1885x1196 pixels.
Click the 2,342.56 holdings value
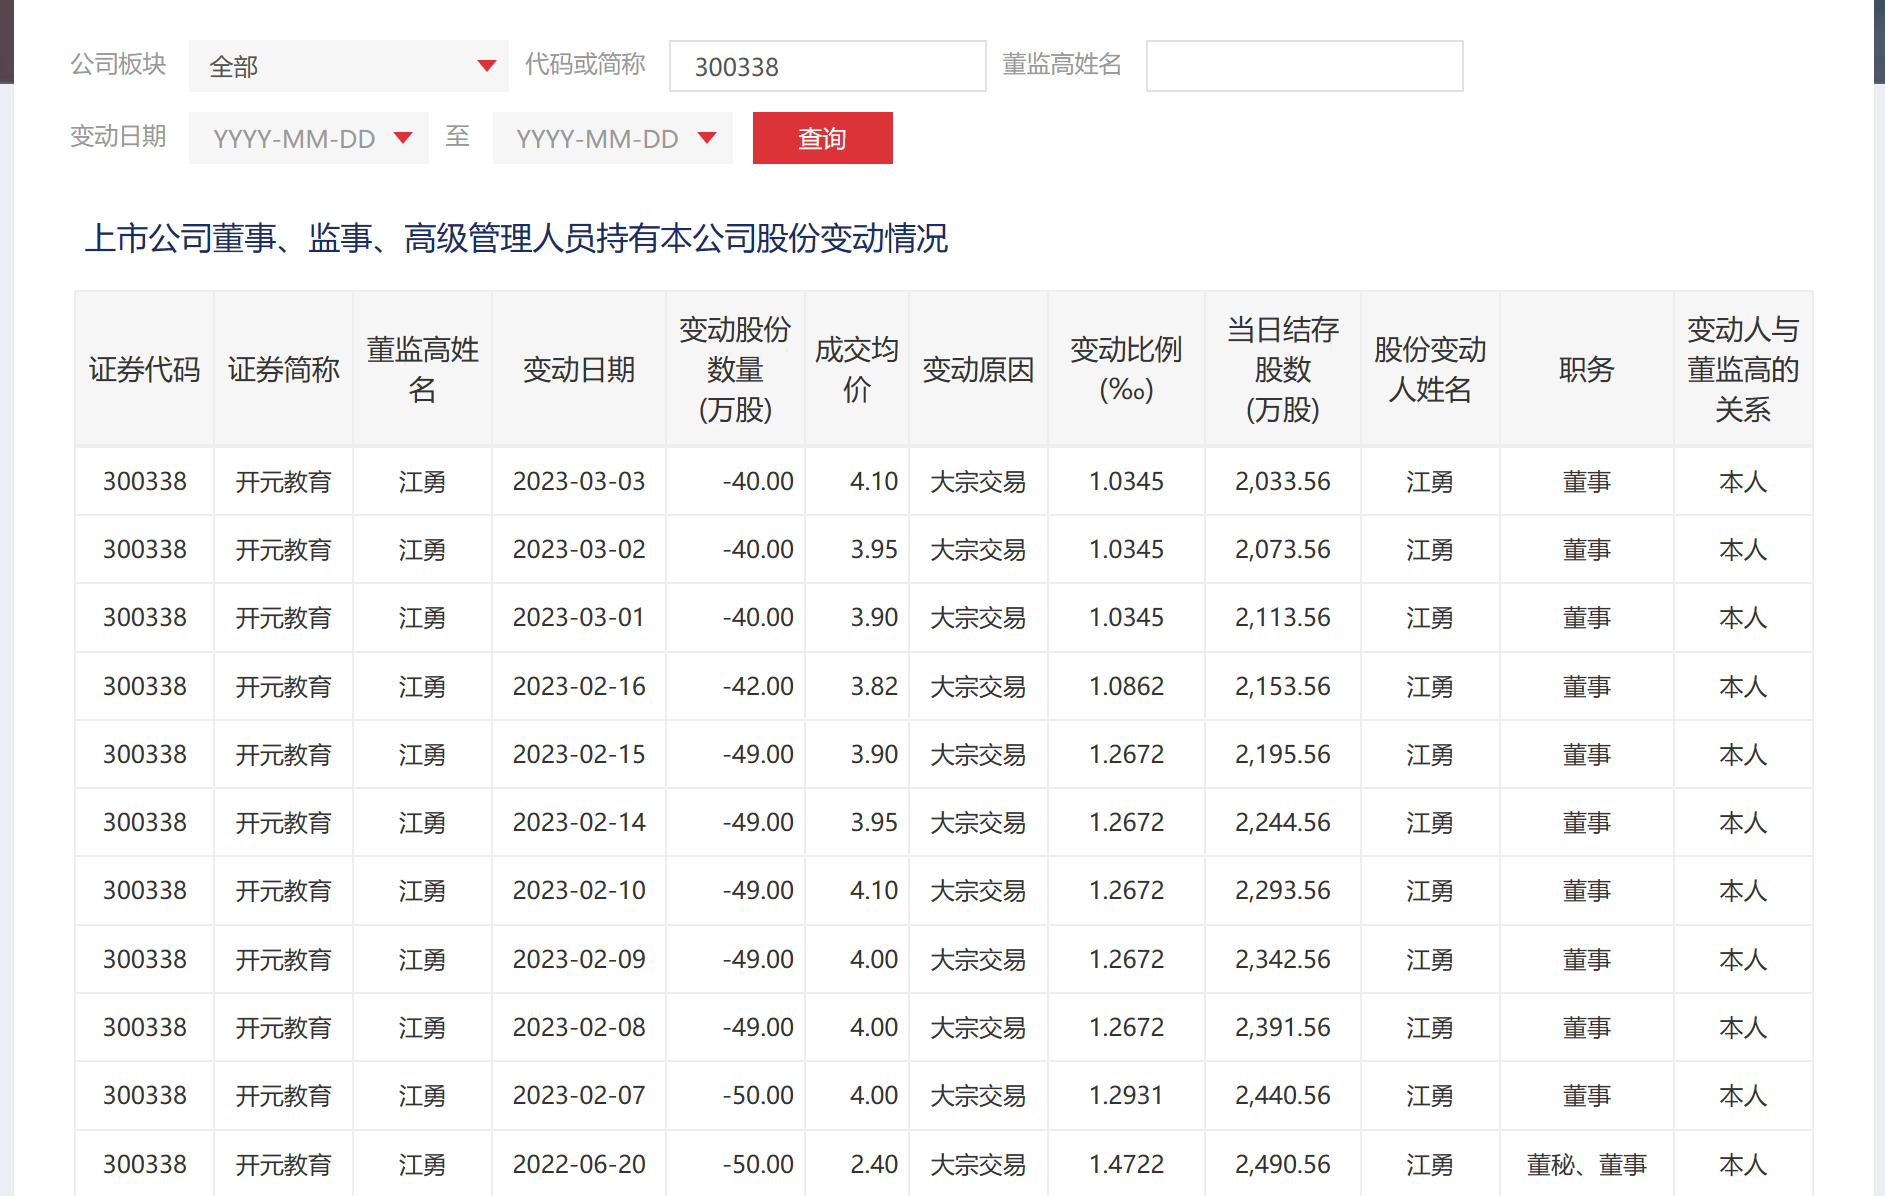click(x=1283, y=959)
